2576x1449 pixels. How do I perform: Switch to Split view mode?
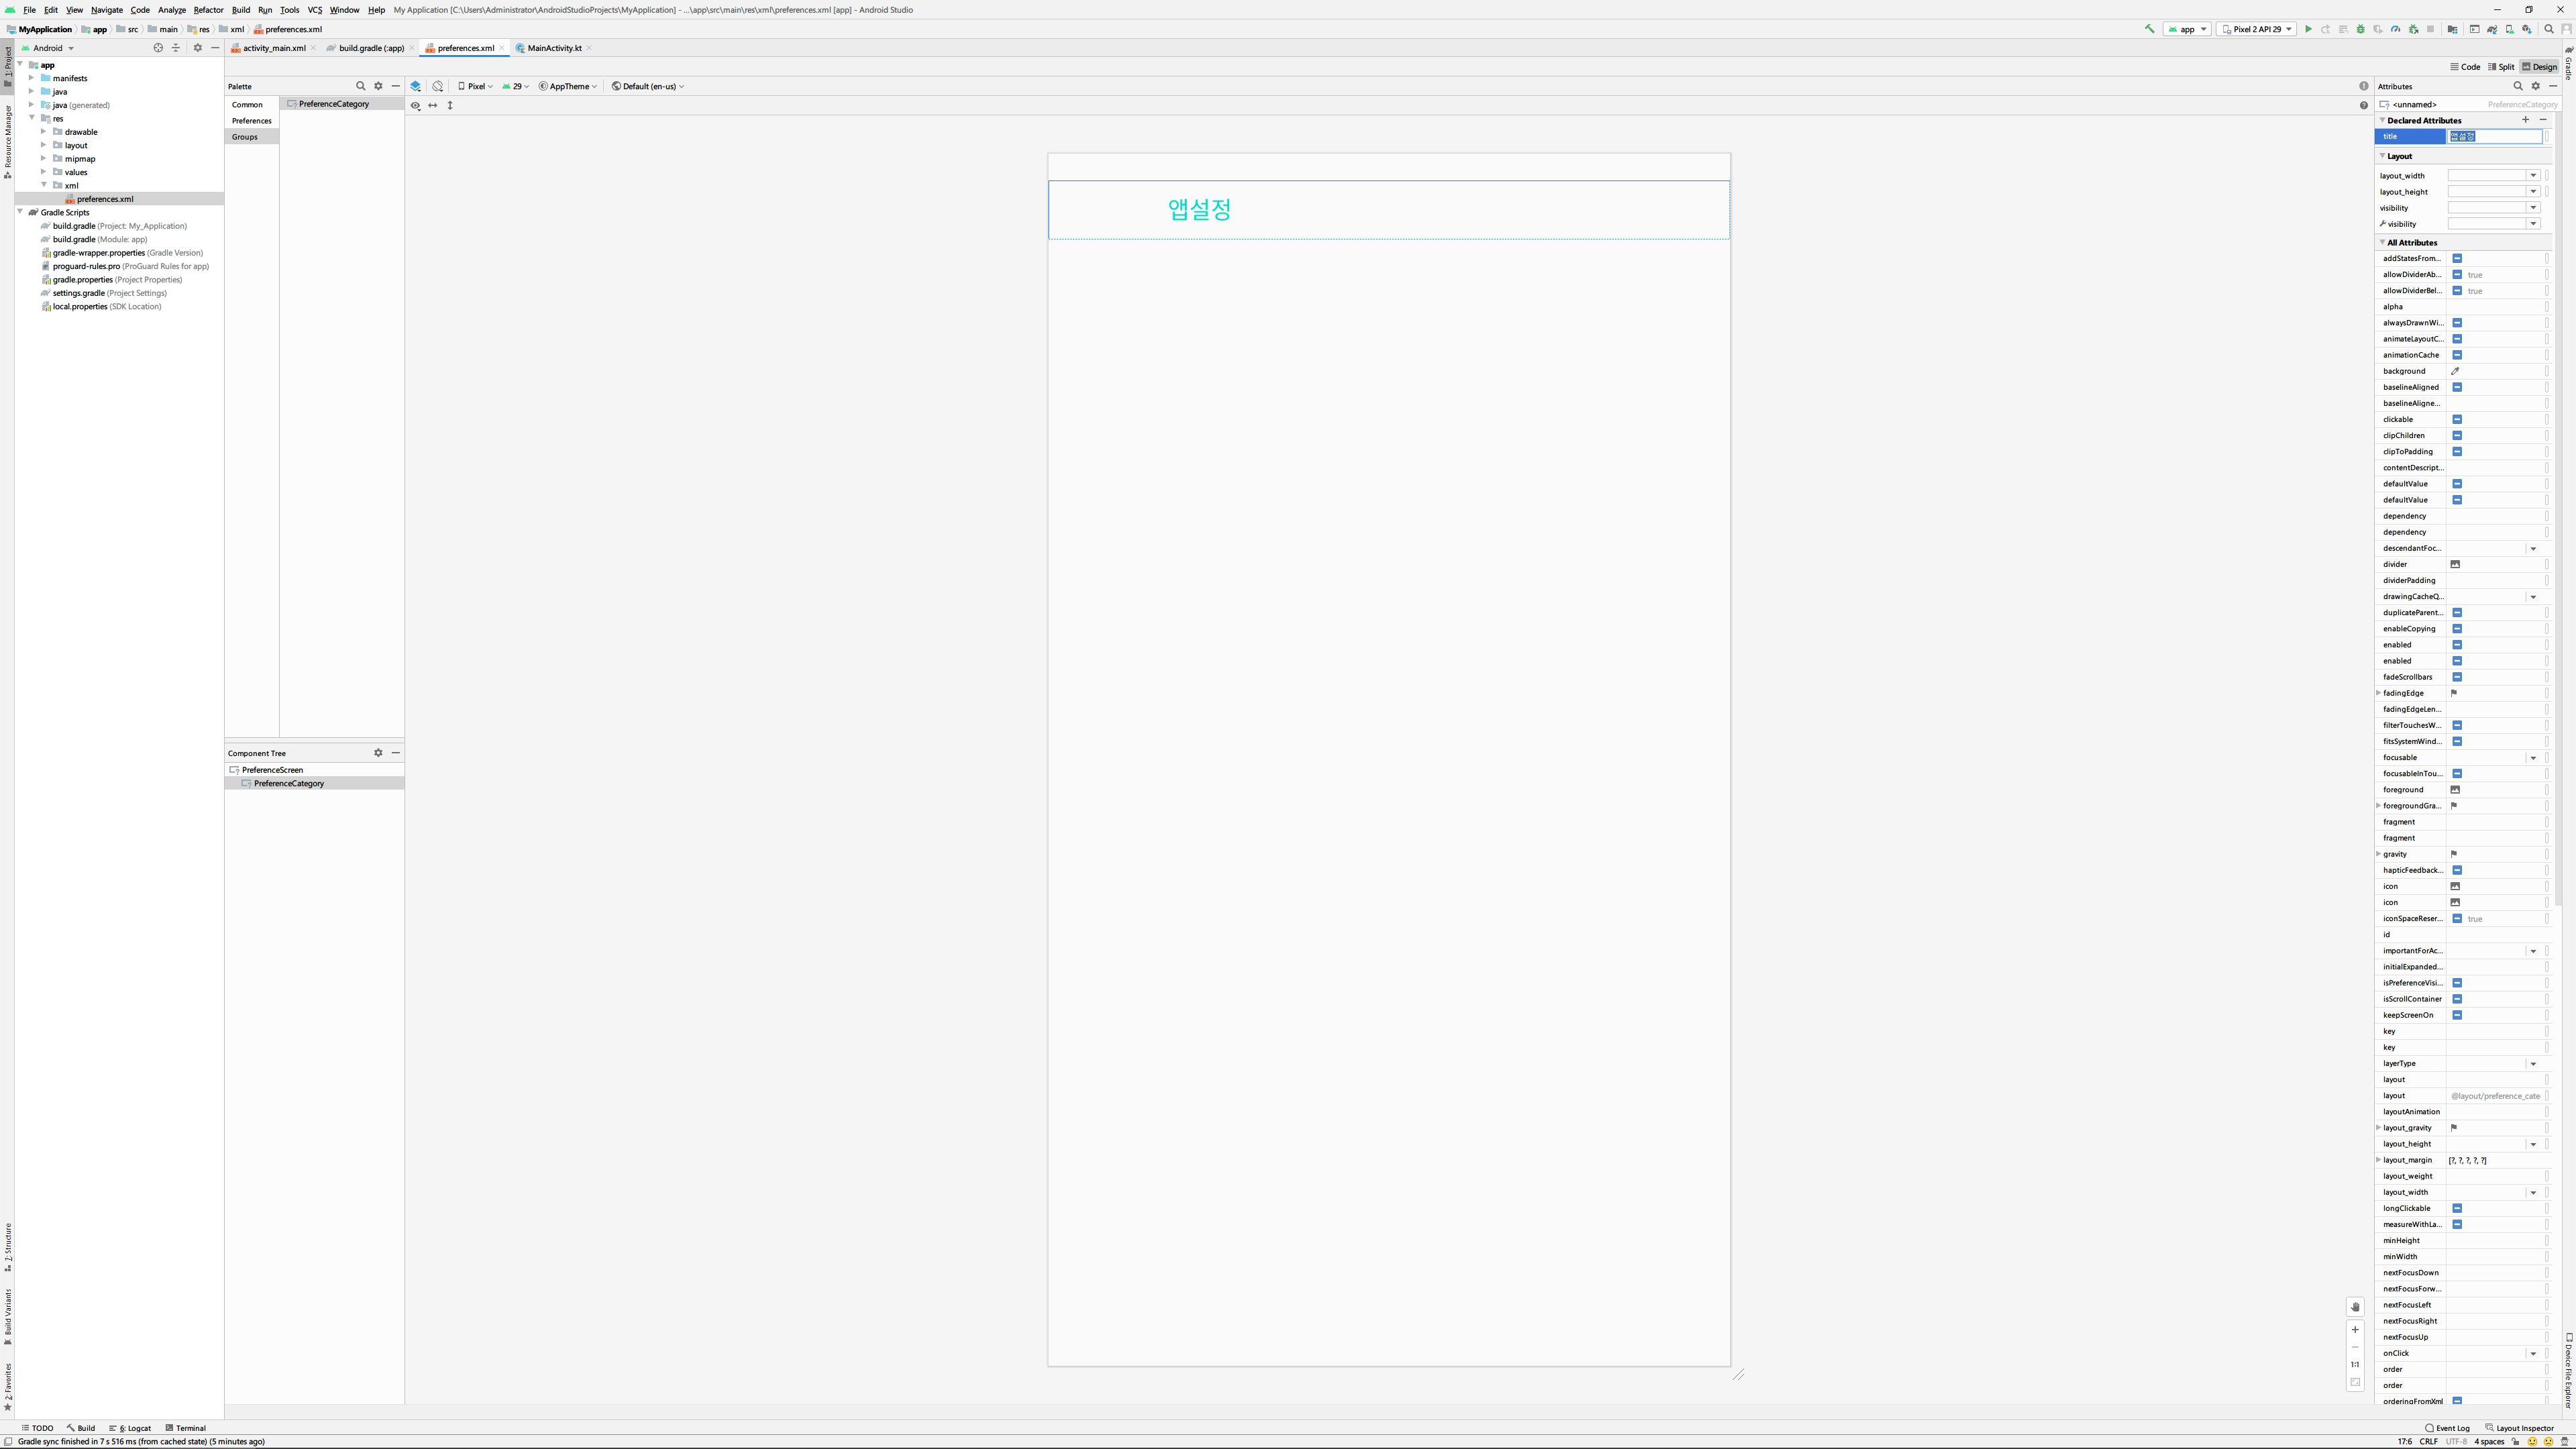coord(2501,67)
